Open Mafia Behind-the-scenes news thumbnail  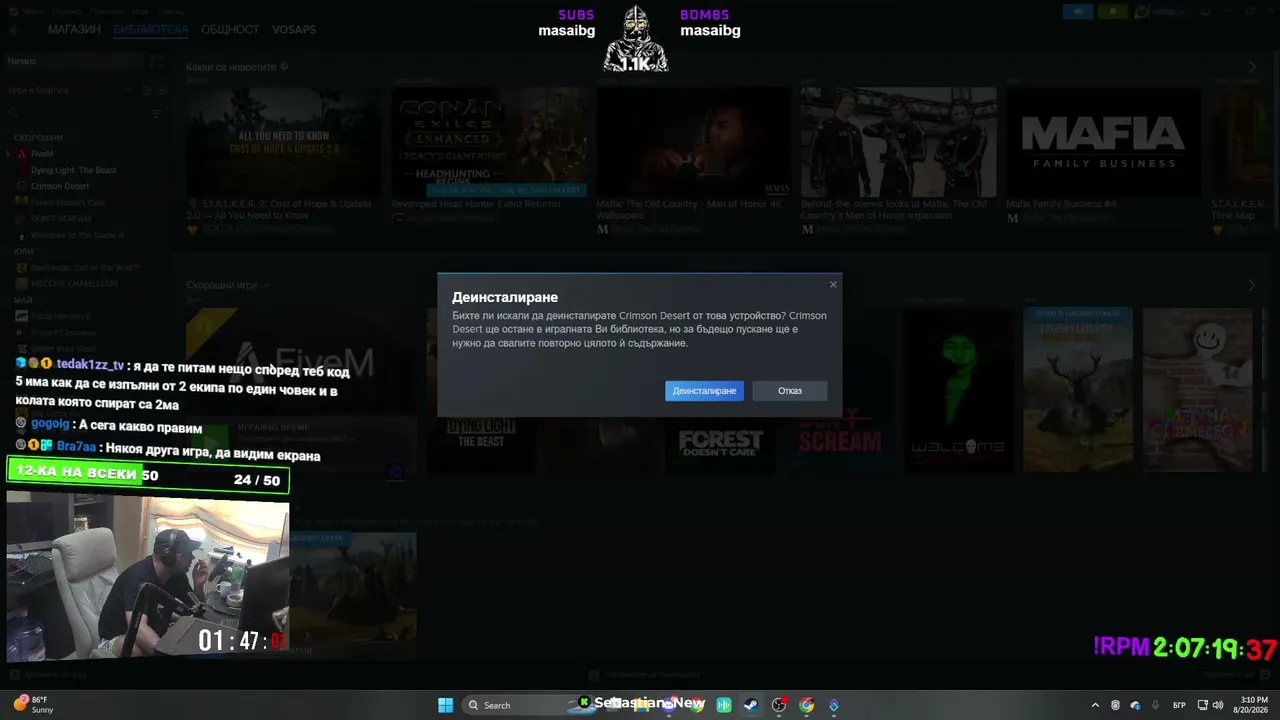point(898,142)
